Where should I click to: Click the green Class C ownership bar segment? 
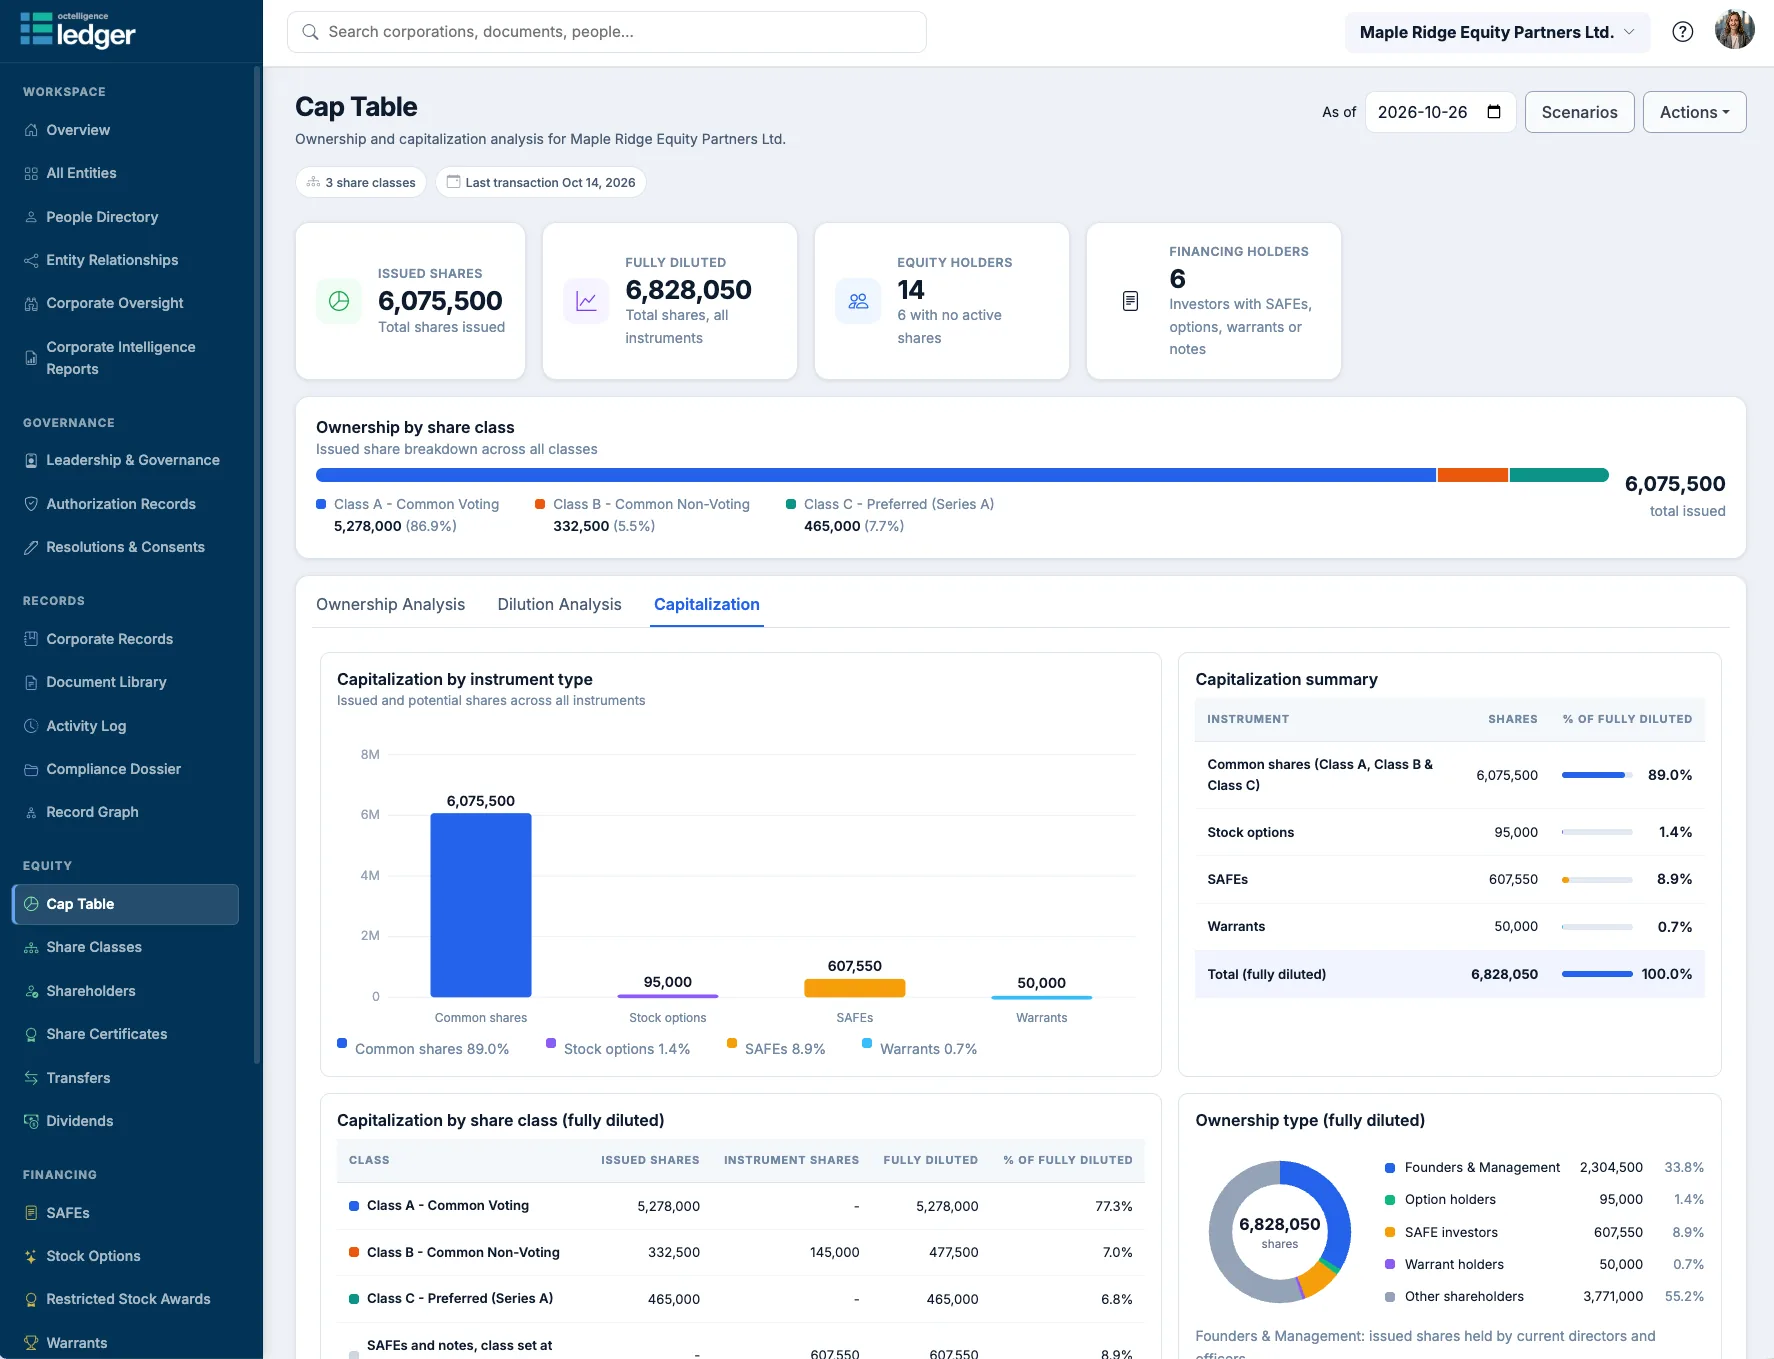coord(1559,475)
